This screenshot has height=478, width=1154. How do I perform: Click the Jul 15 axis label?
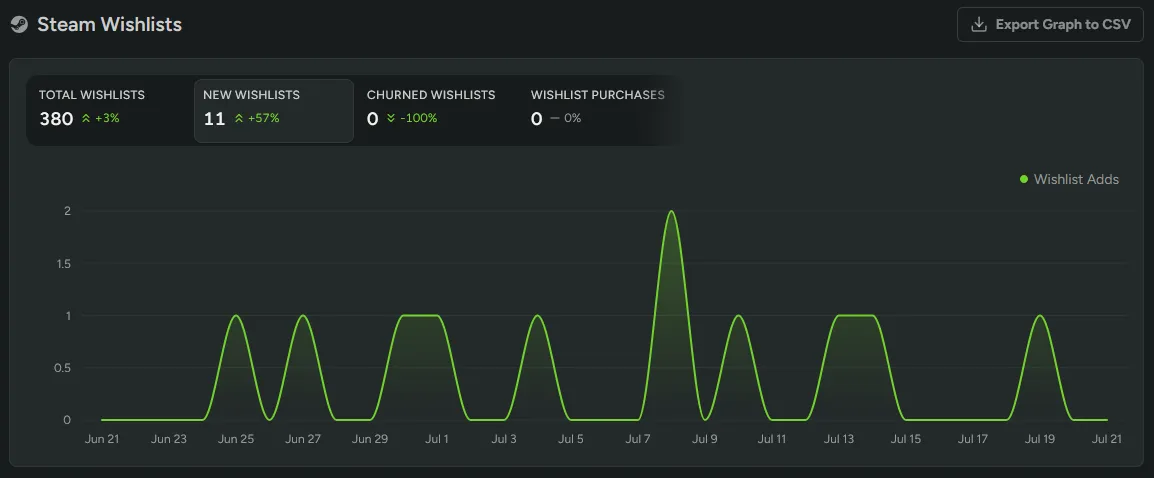(x=905, y=439)
